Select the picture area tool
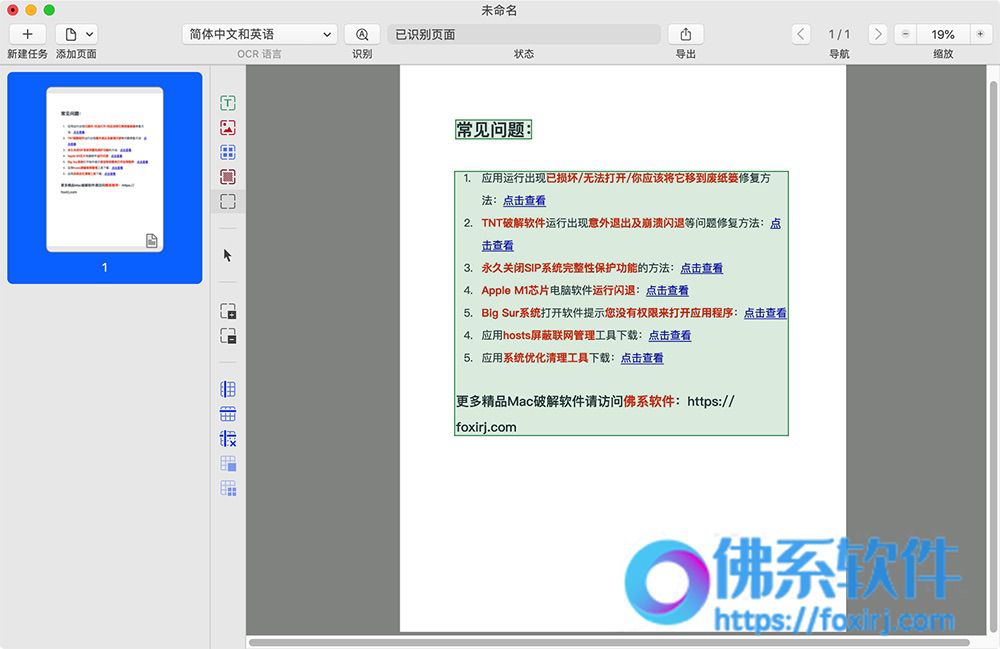The width and height of the screenshot is (1000, 649). pos(228,128)
